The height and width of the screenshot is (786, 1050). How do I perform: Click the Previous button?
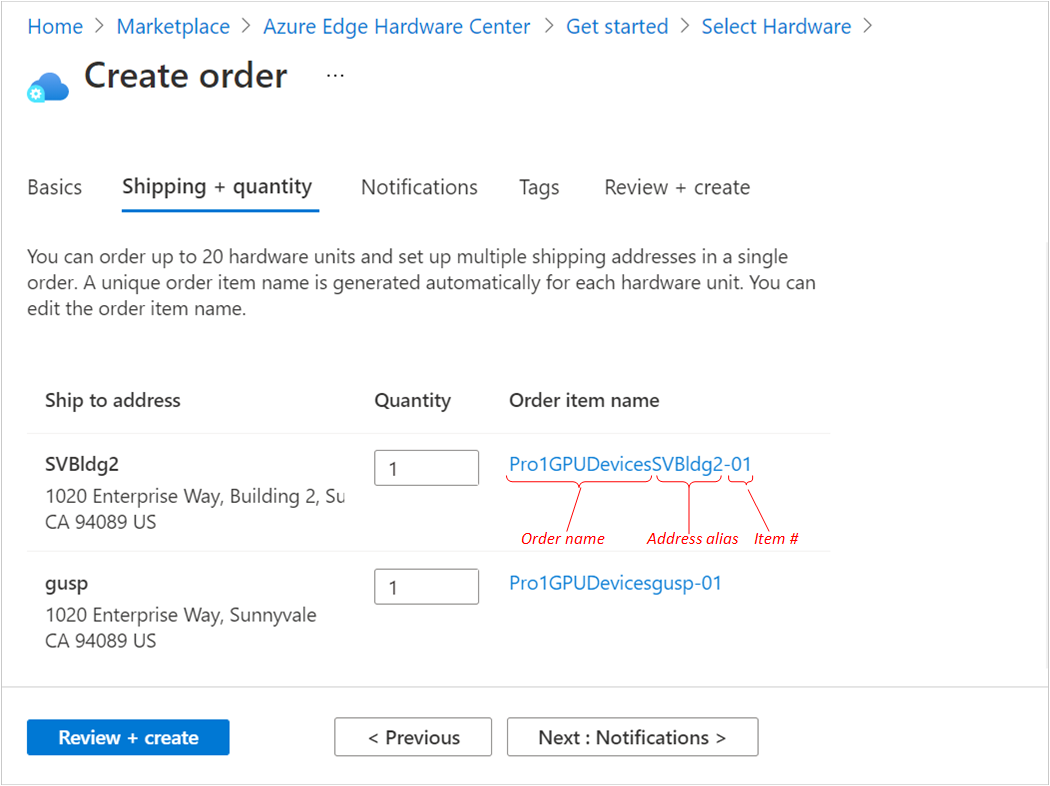(413, 737)
